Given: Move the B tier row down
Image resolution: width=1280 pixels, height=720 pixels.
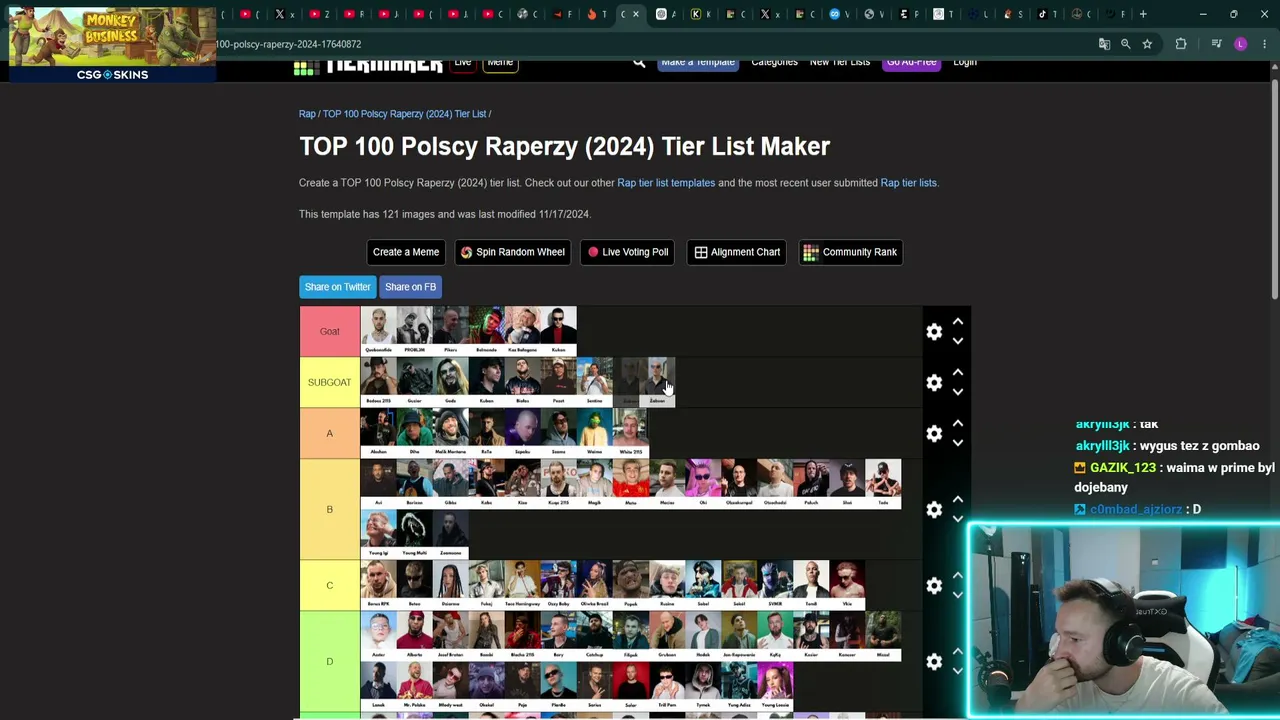Looking at the screenshot, I should 958,519.
